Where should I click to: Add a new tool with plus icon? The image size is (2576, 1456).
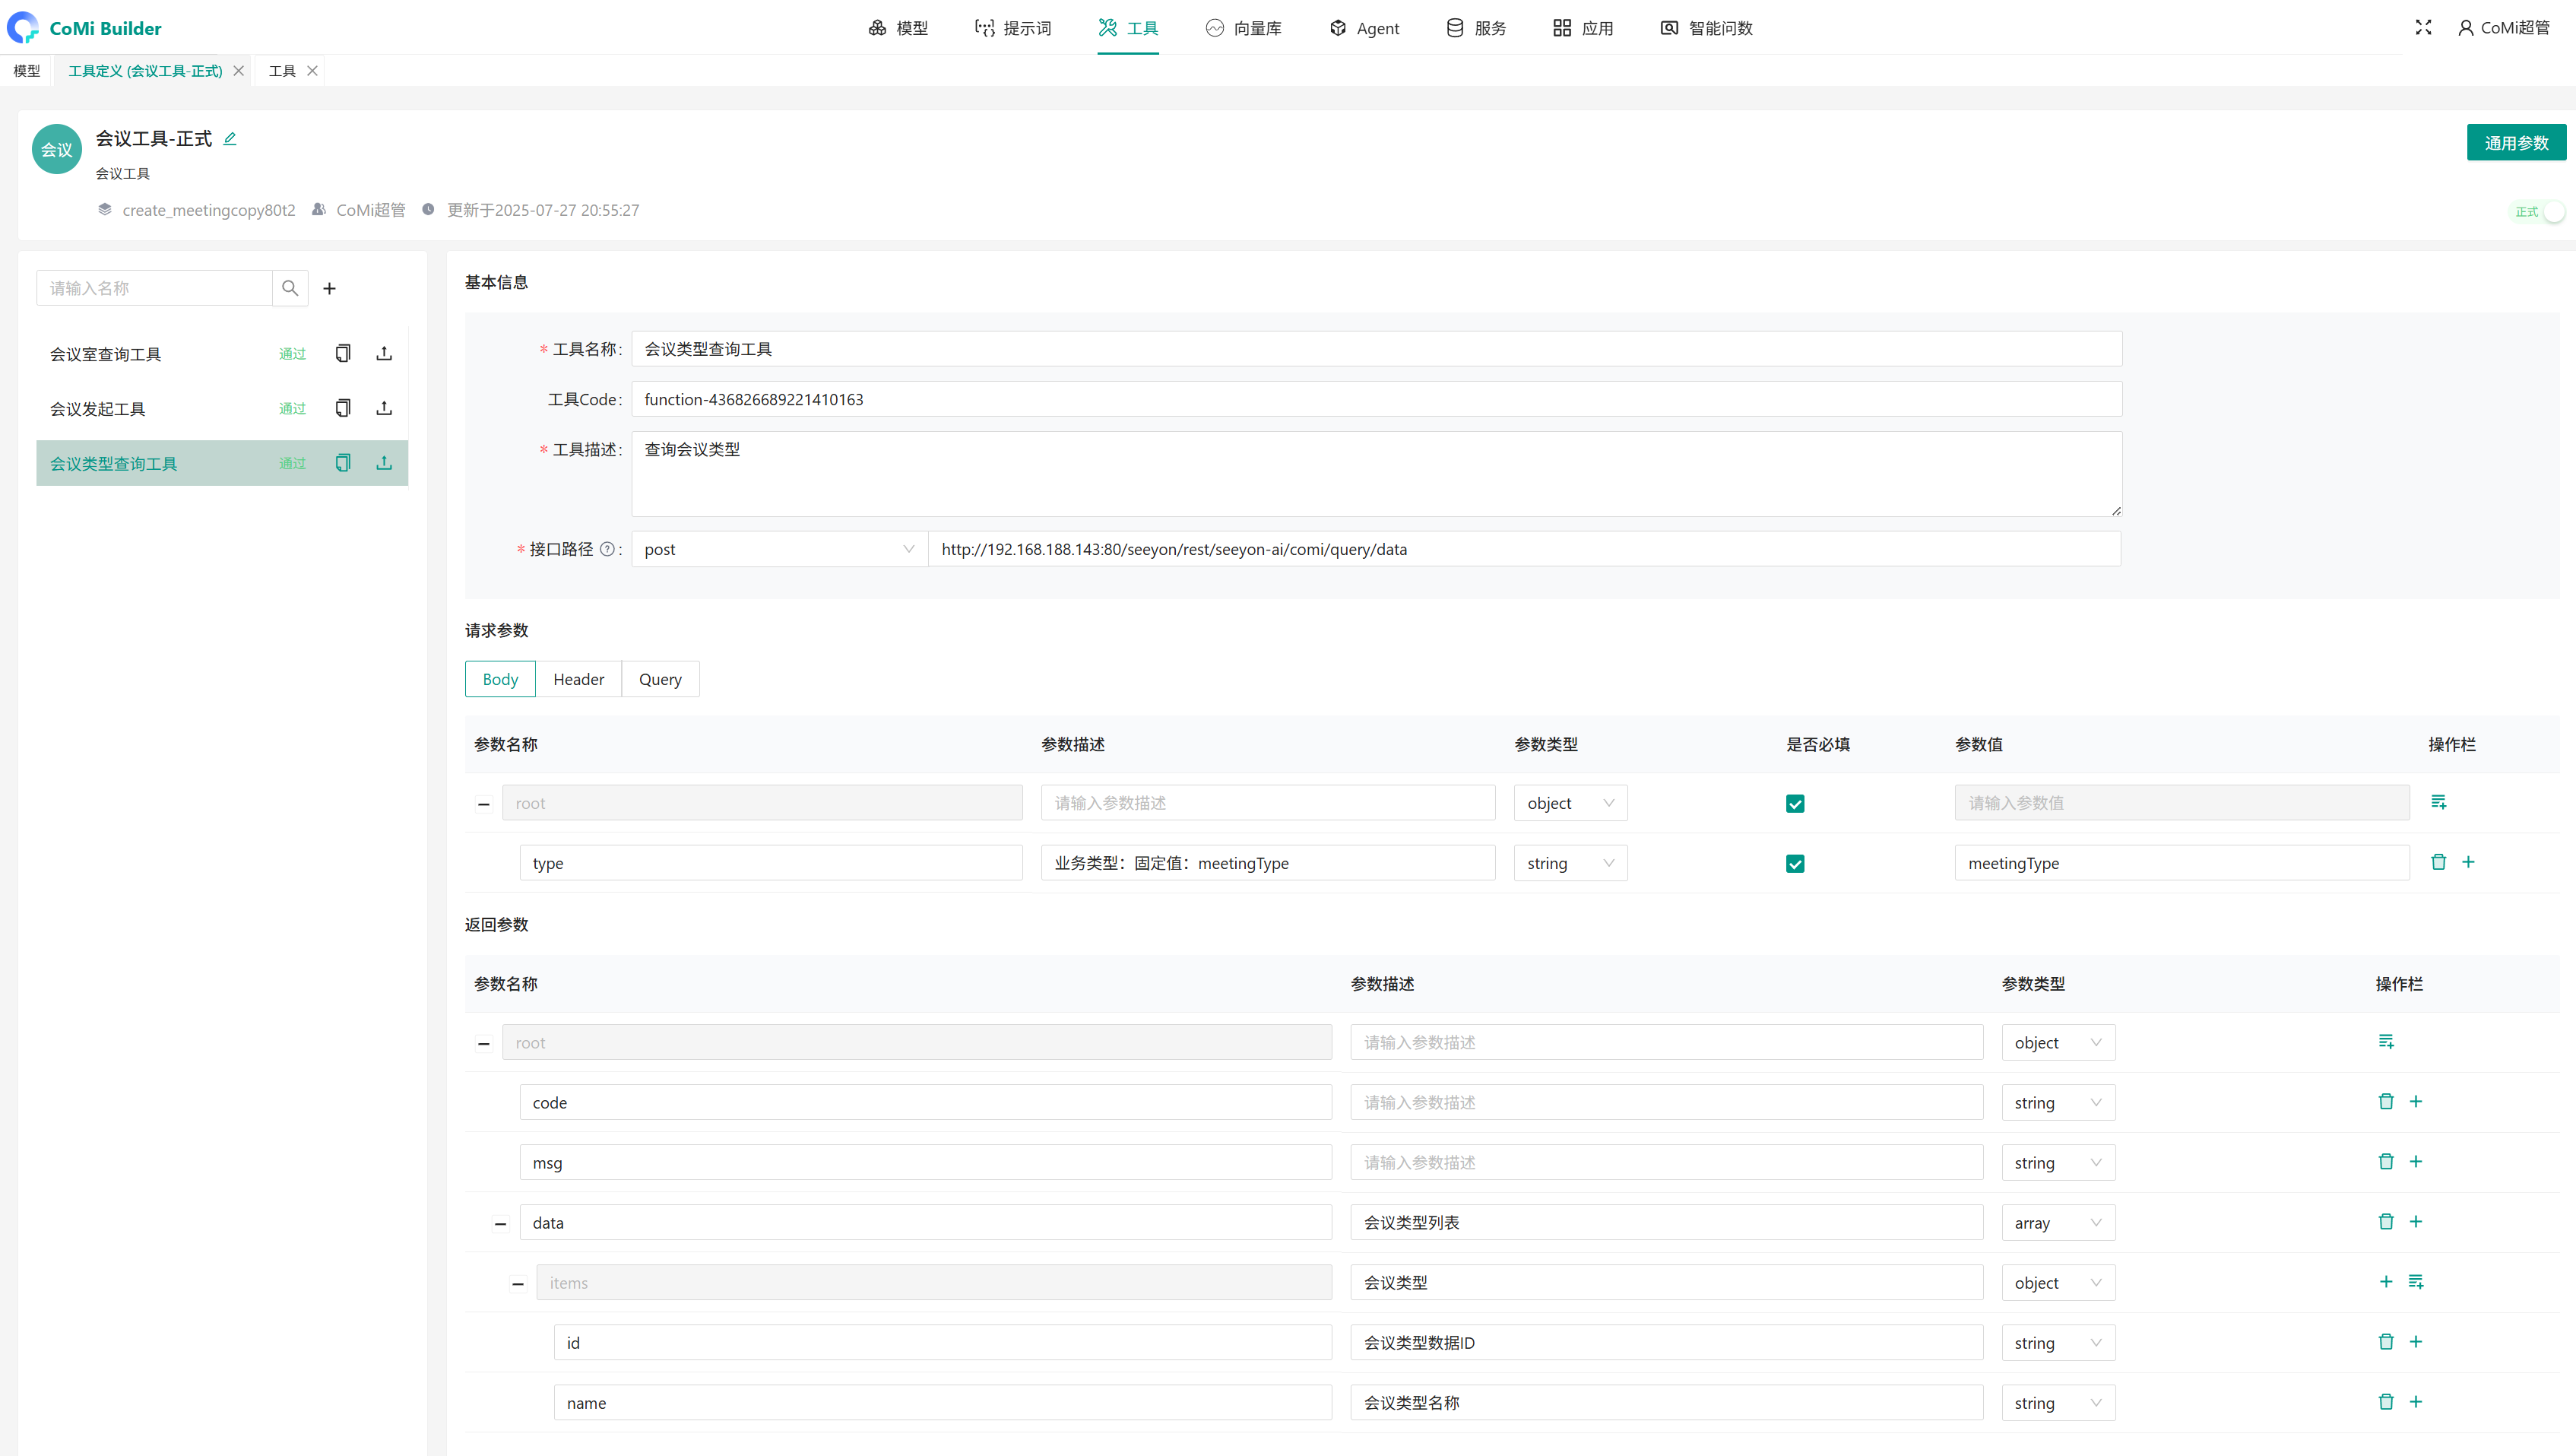click(x=329, y=288)
